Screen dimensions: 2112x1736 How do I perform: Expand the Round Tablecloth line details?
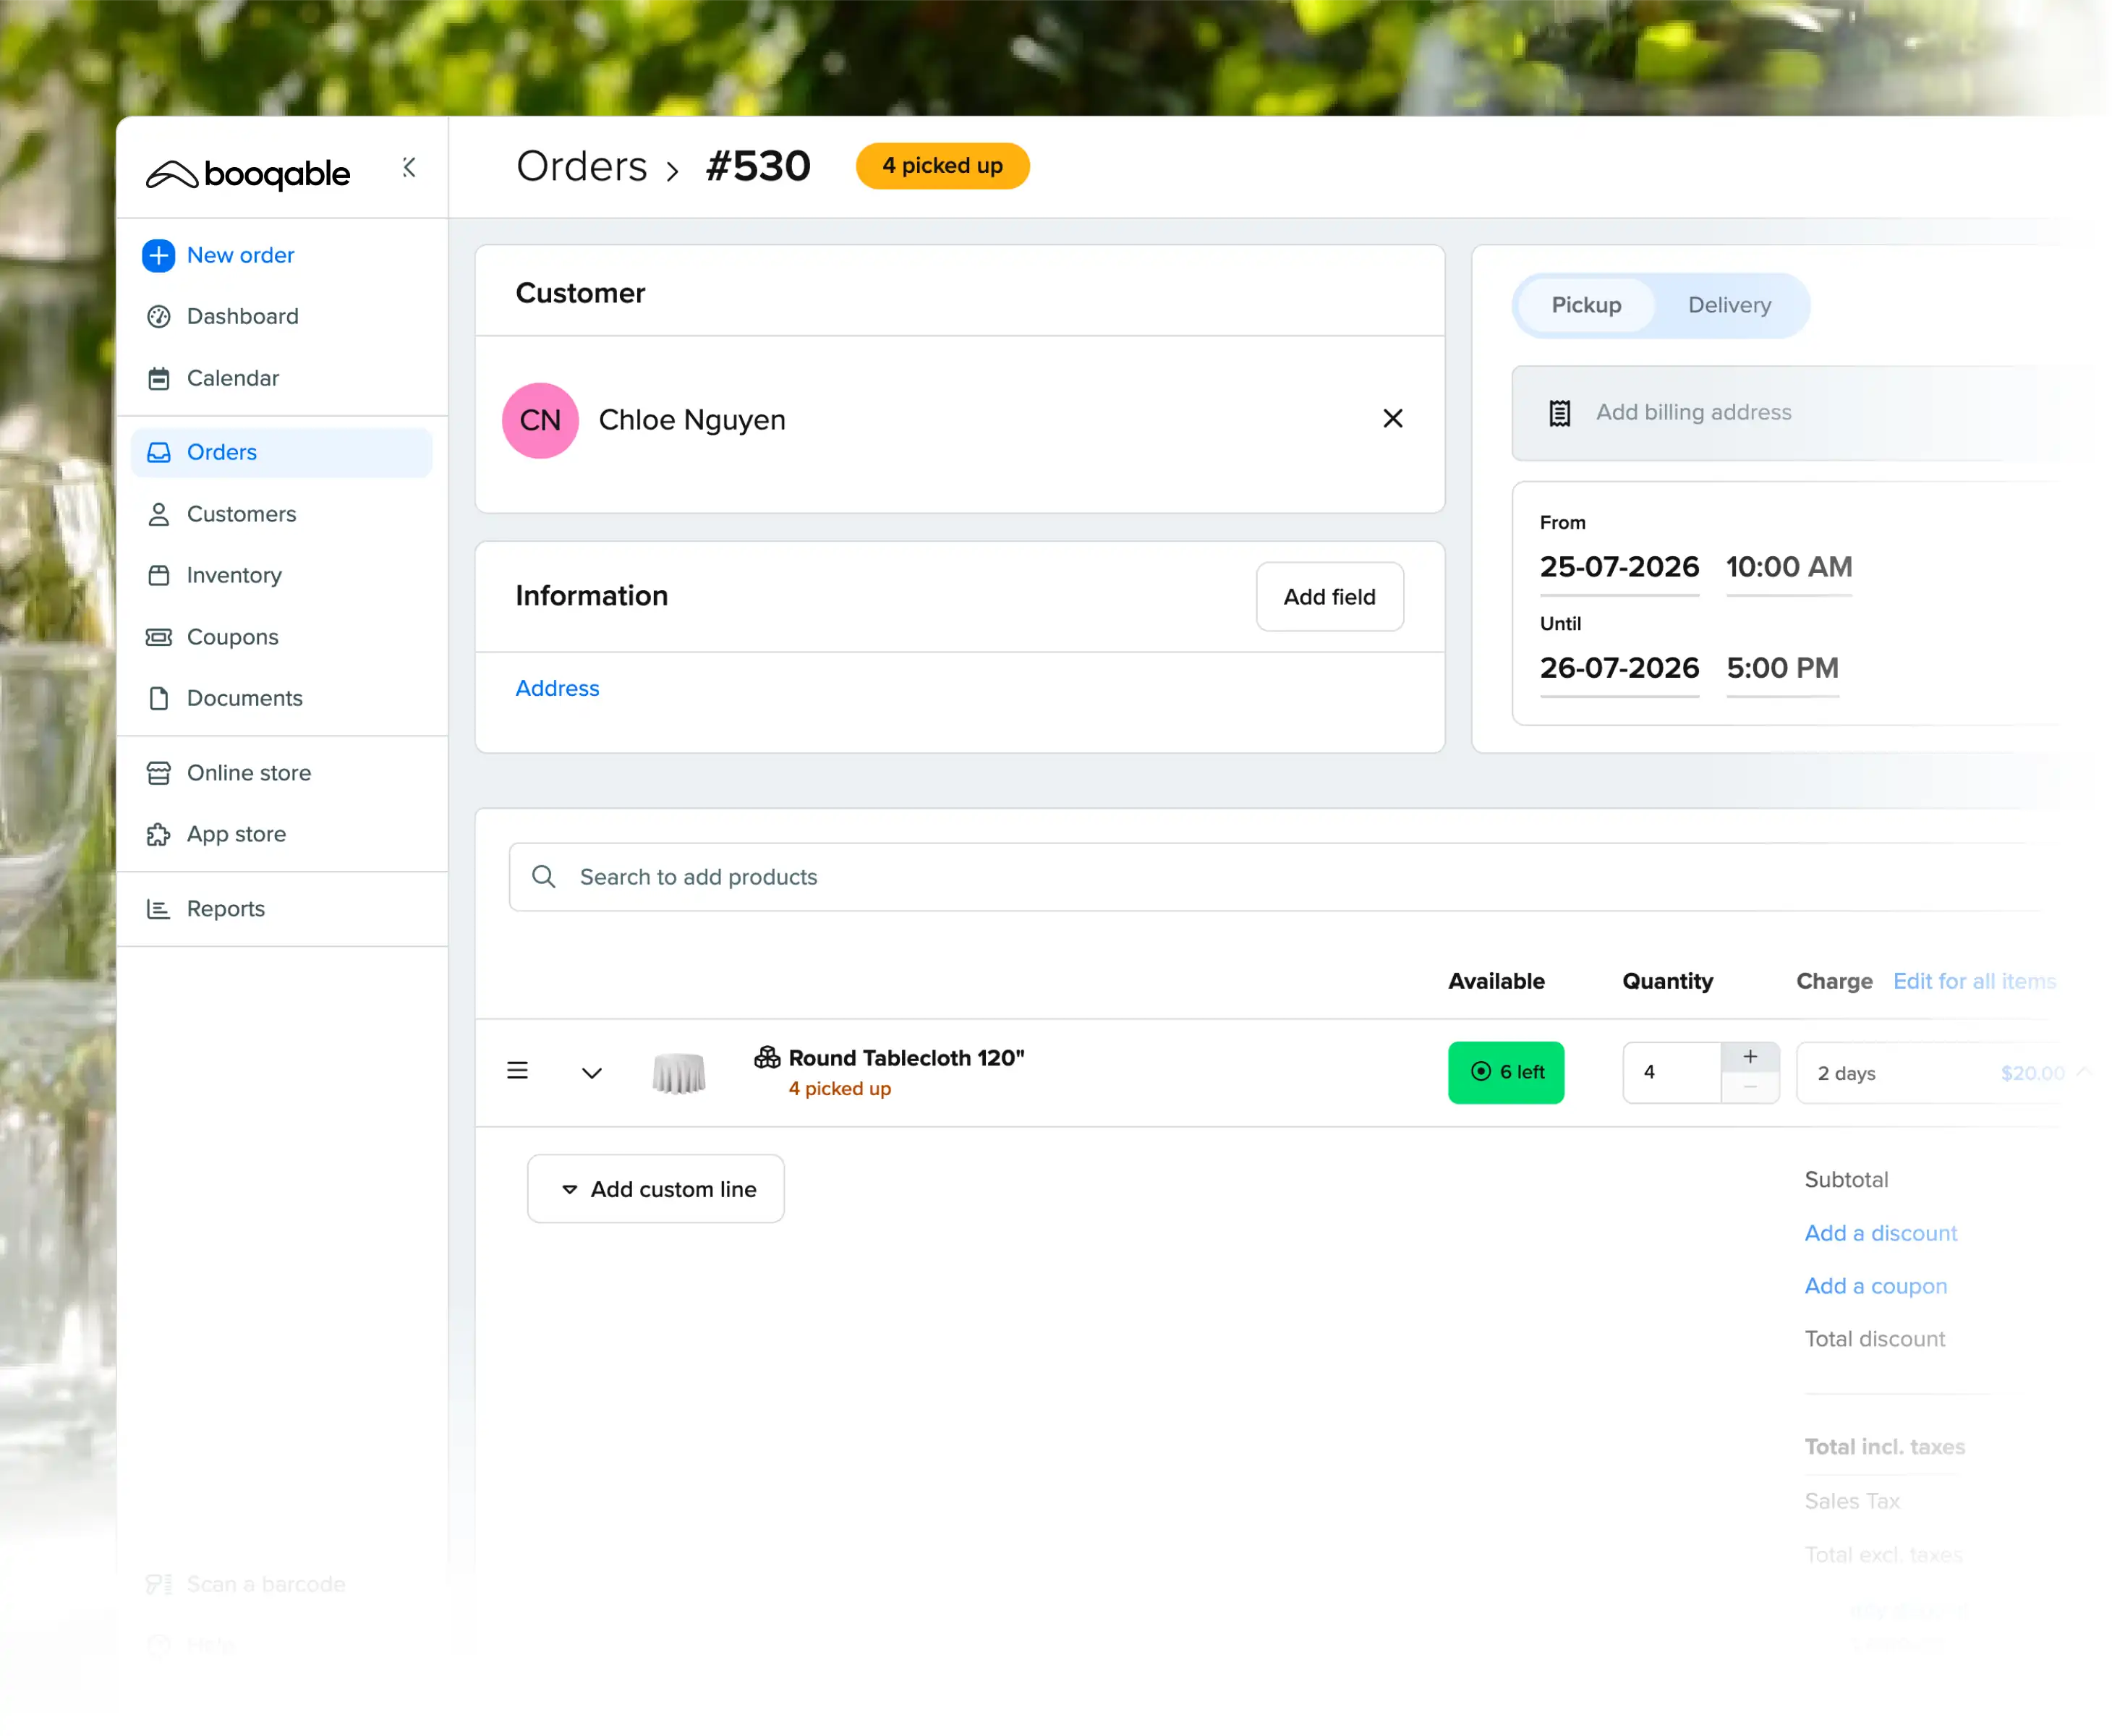592,1073
